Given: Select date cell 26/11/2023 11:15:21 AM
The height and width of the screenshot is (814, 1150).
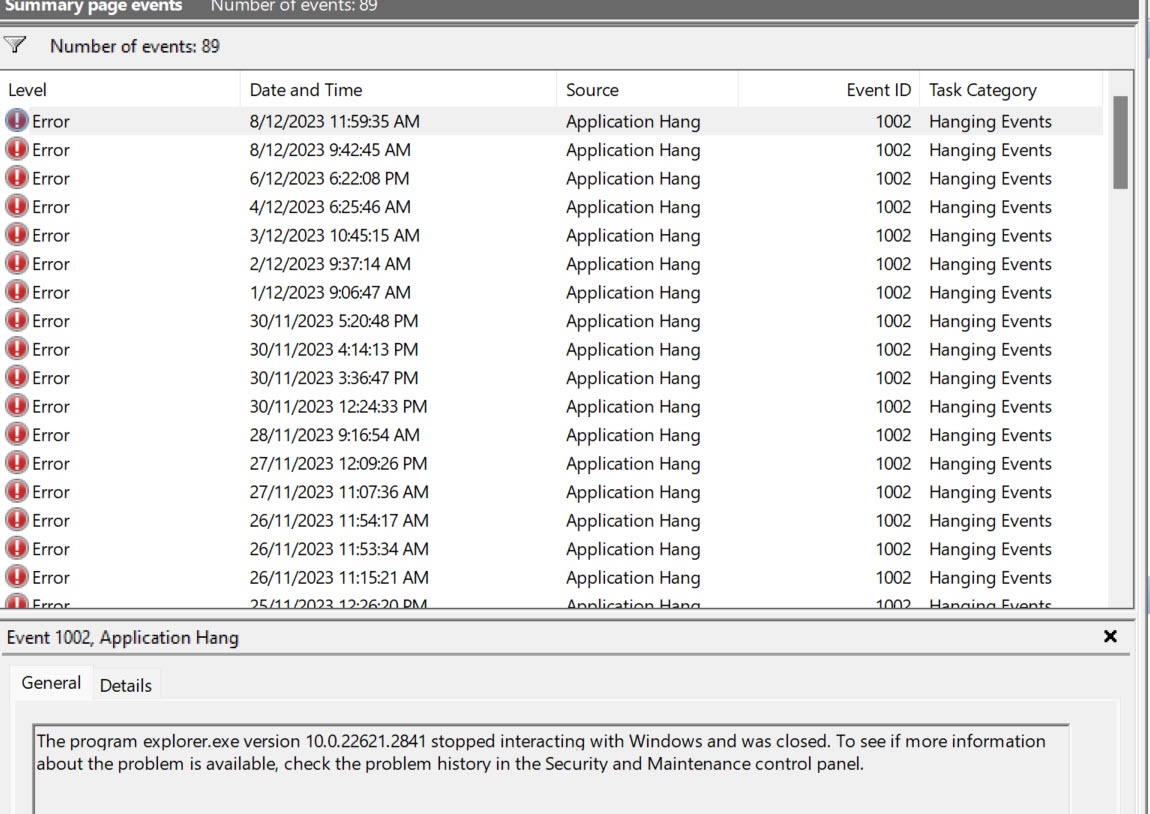Looking at the screenshot, I should 339,578.
